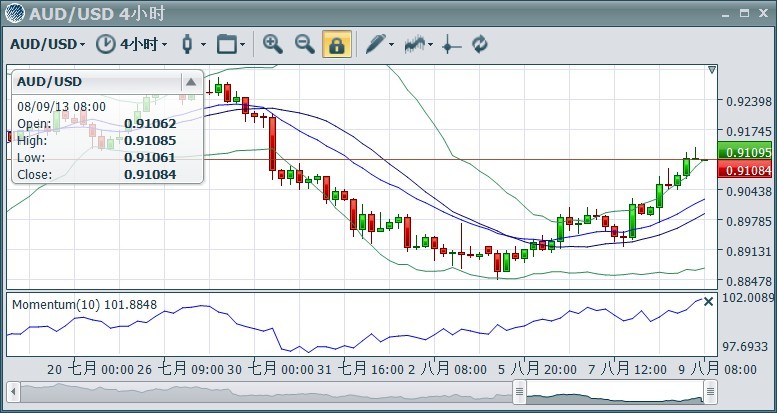Click the chart template window icon
Viewport: 777px width, 413px height.
pyautogui.click(x=227, y=44)
